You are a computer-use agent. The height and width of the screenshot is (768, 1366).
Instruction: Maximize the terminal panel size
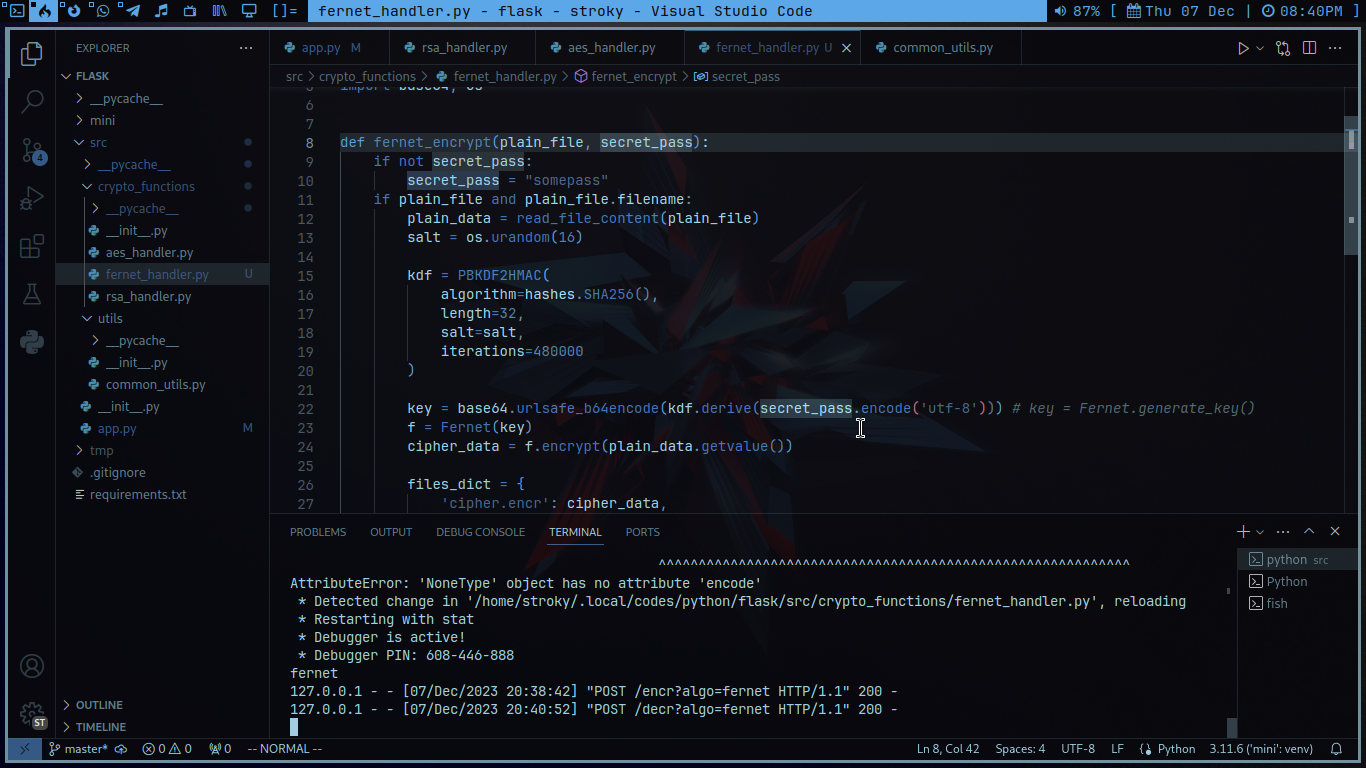pyautogui.click(x=1308, y=532)
